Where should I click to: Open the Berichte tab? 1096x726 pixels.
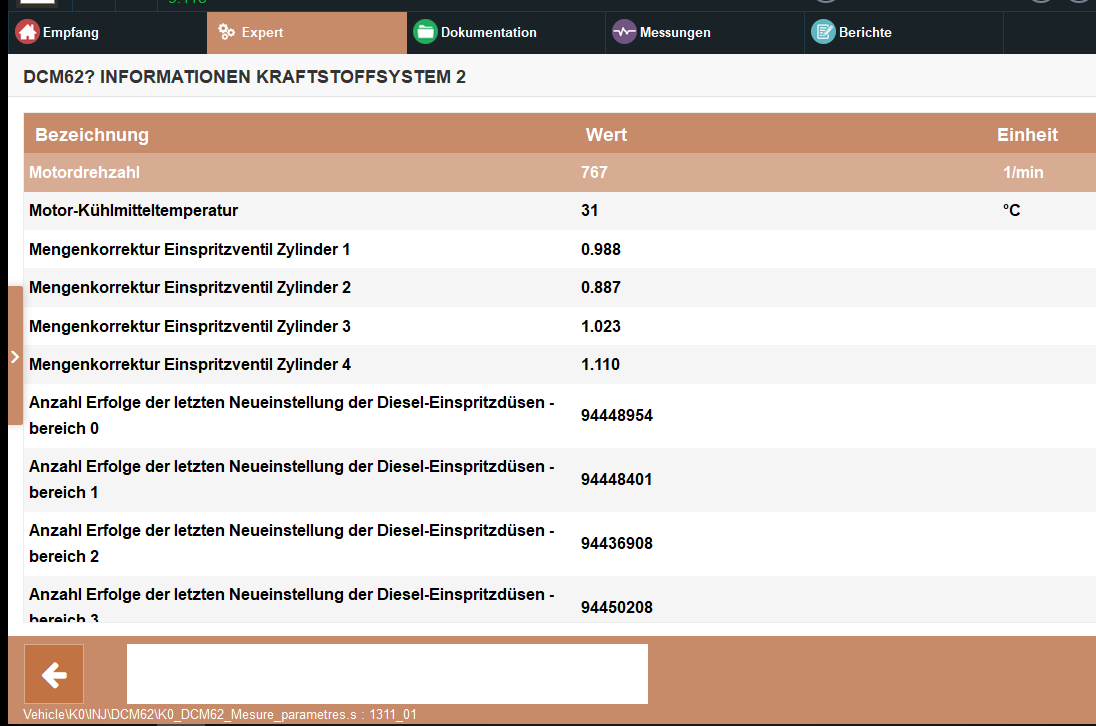(x=904, y=32)
